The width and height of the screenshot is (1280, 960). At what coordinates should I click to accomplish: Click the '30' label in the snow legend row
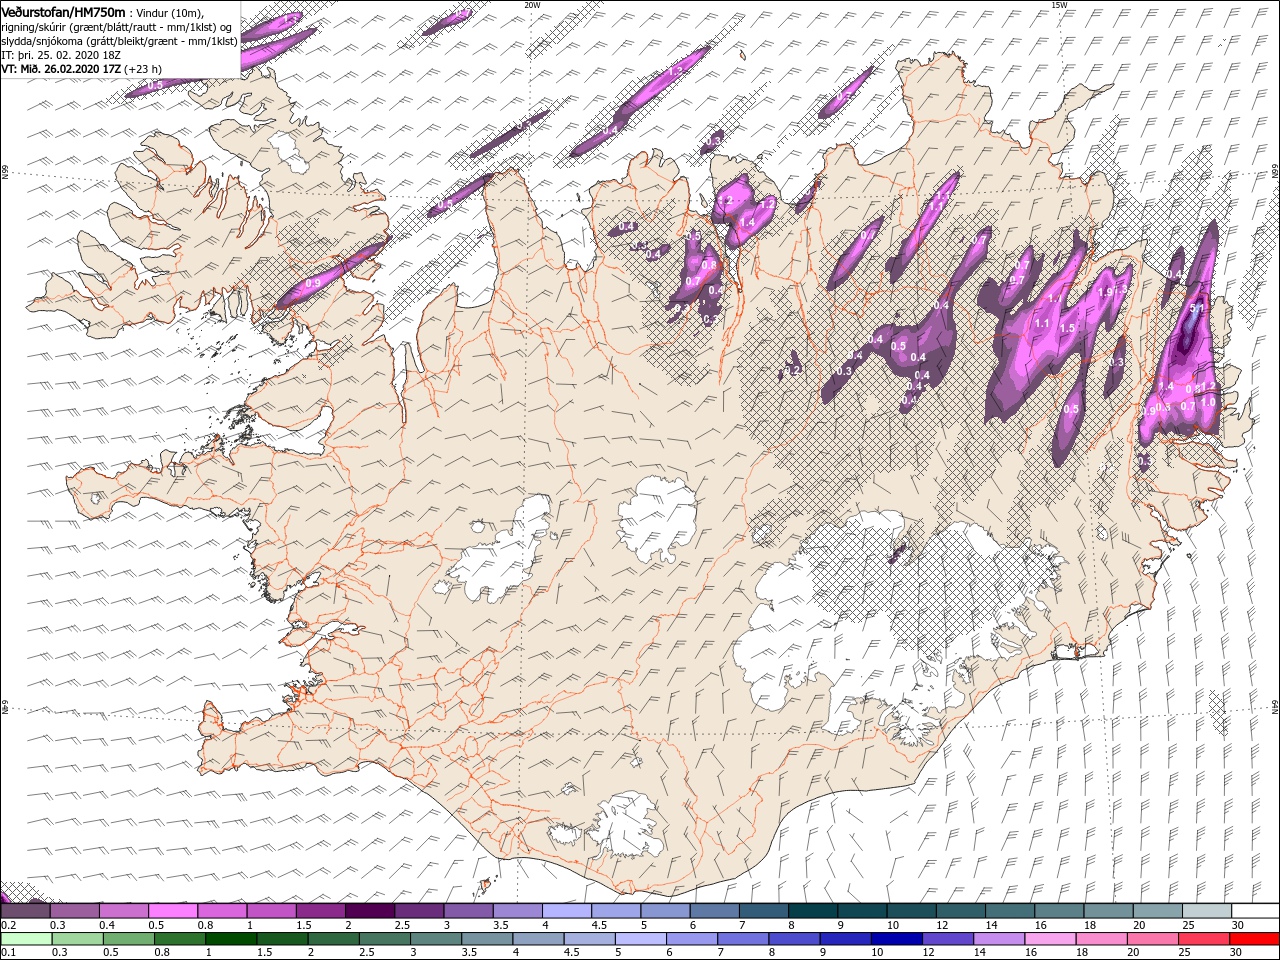pos(1237,925)
